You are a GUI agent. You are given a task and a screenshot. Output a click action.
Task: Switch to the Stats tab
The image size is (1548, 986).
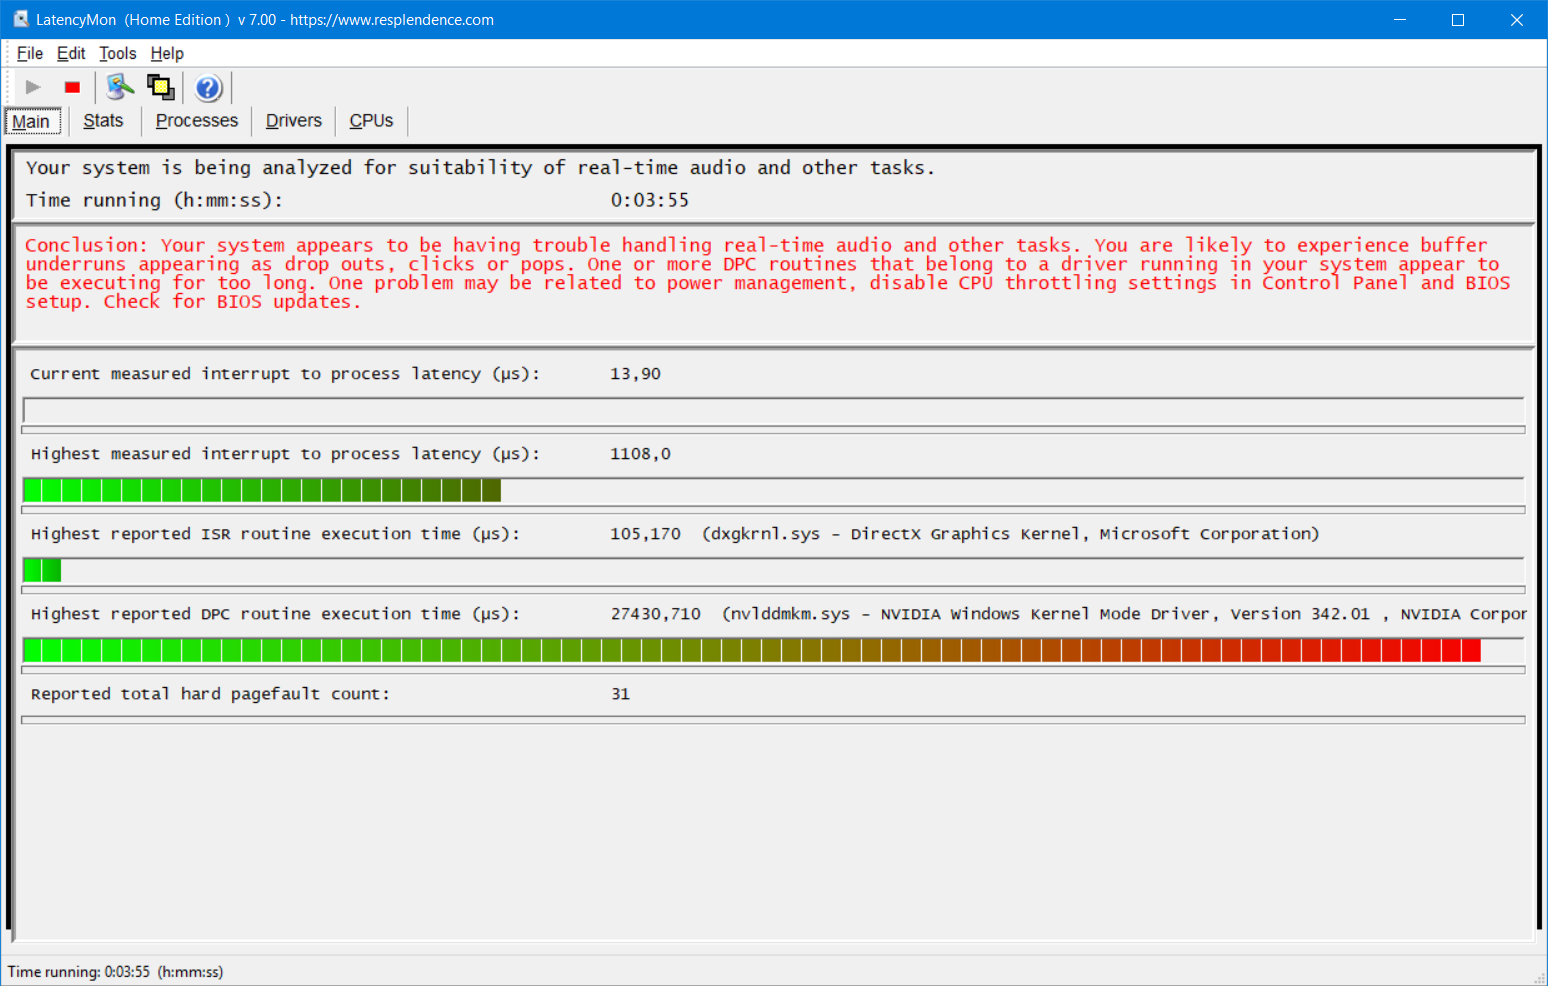pyautogui.click(x=103, y=121)
